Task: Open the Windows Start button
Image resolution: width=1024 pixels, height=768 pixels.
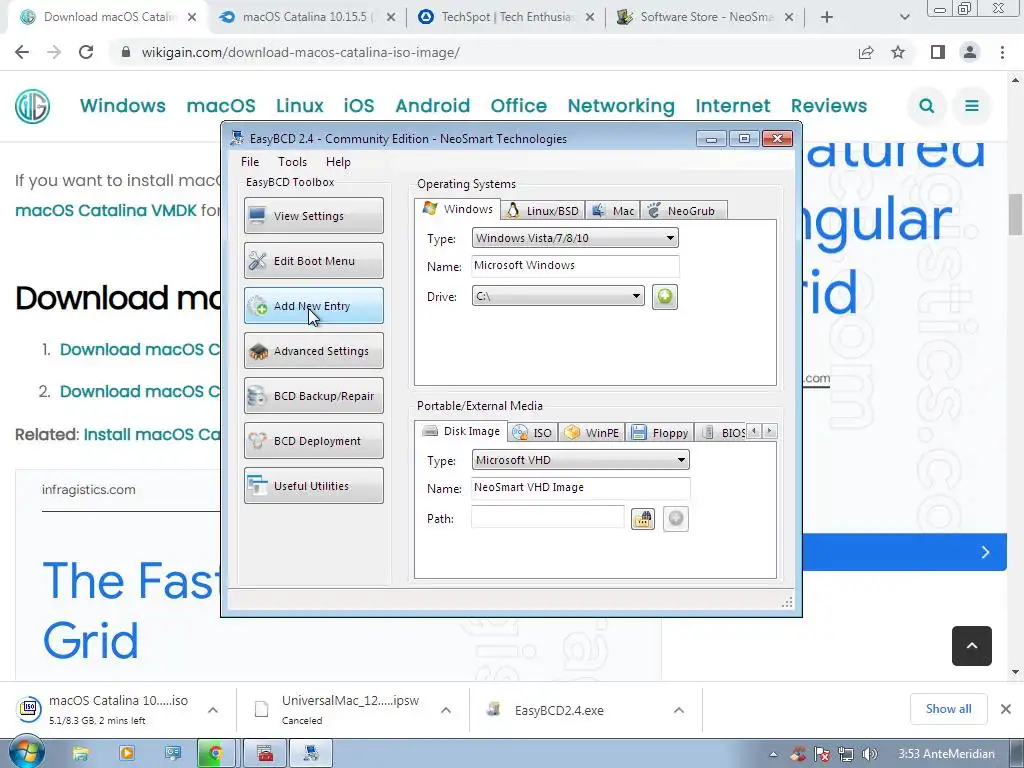Action: [25, 754]
